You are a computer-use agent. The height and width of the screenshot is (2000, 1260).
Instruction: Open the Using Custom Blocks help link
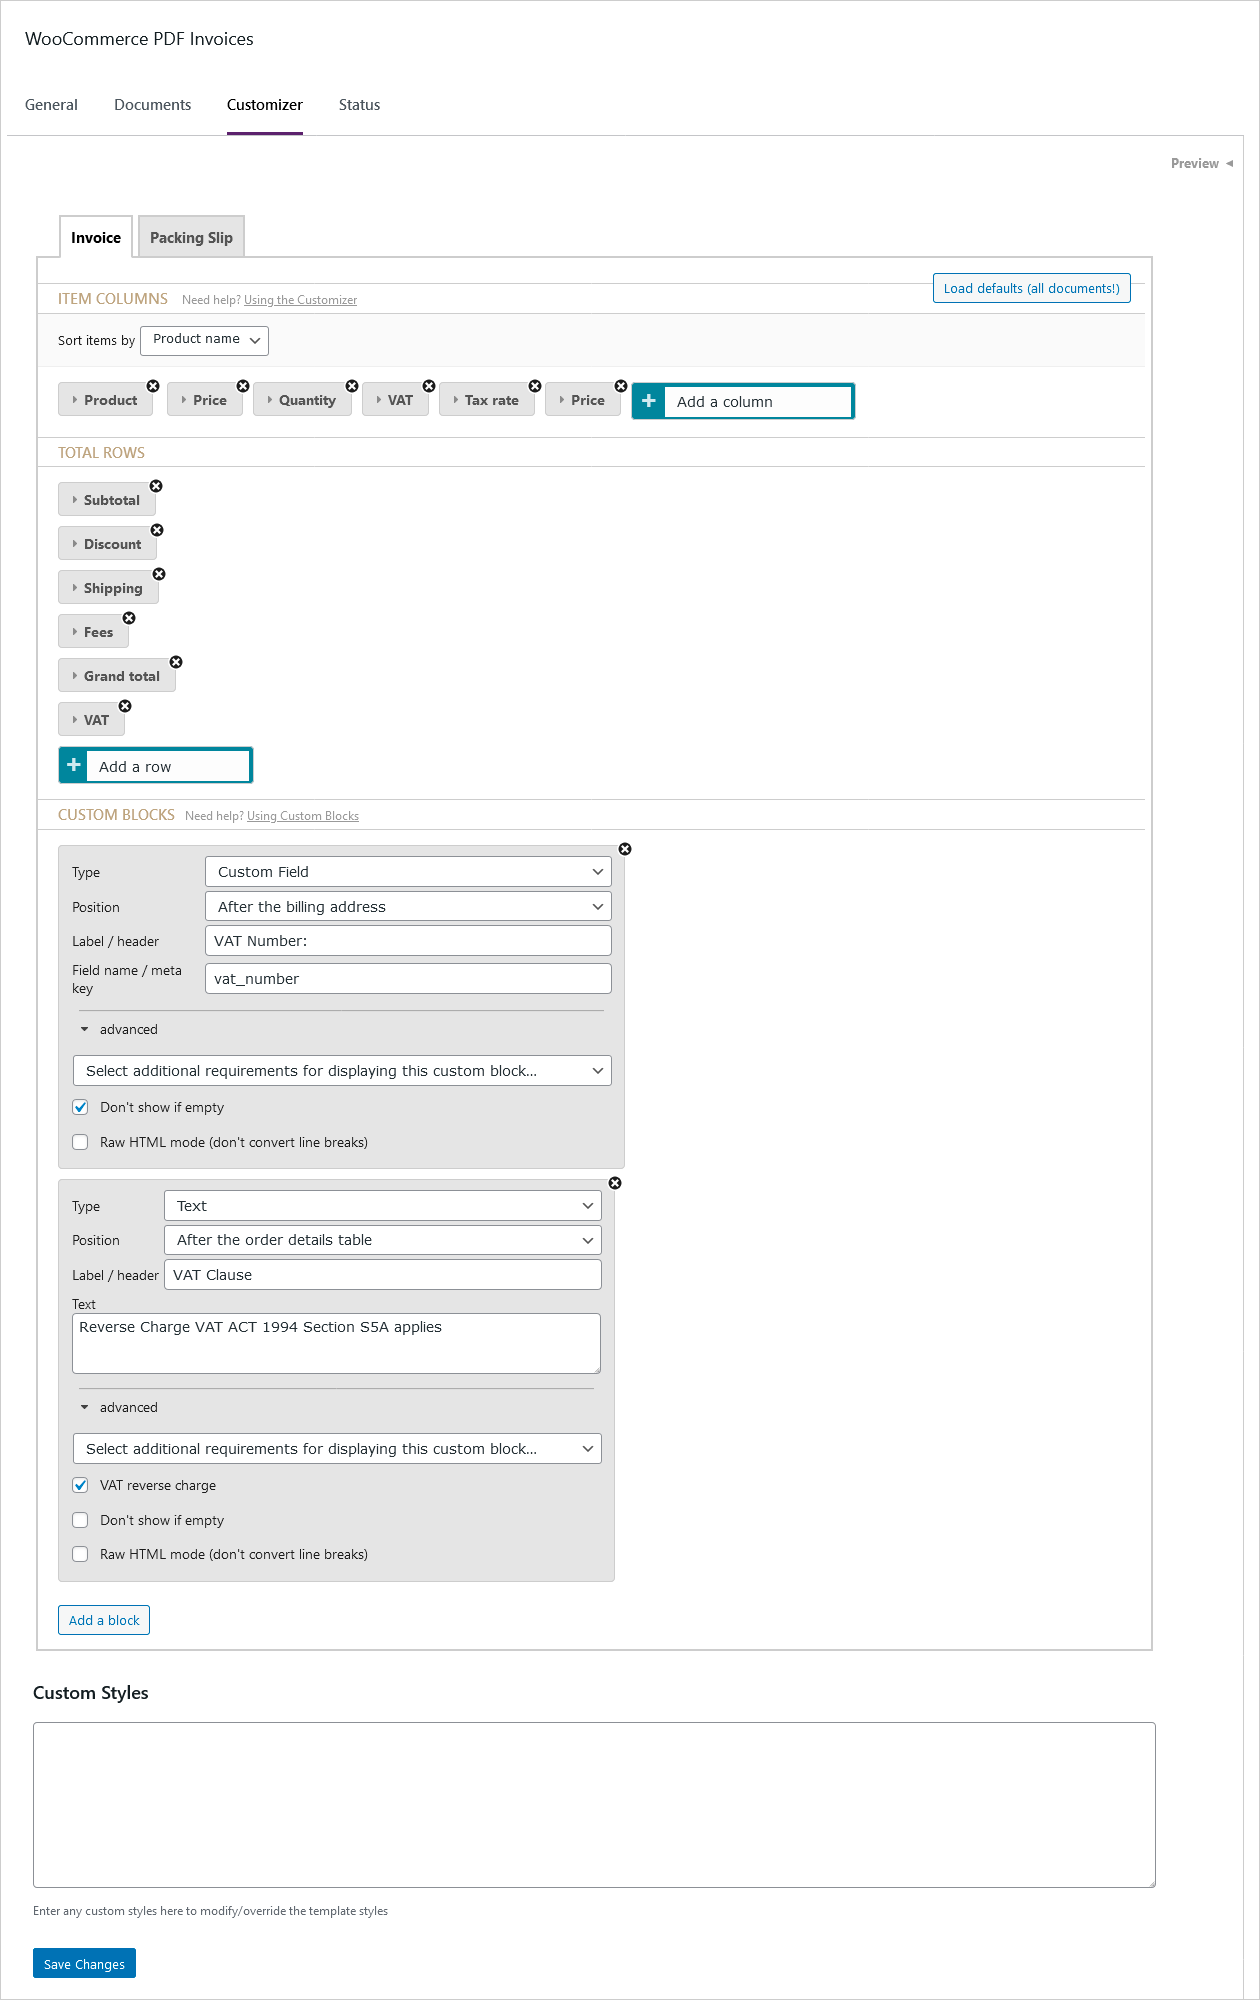[303, 816]
